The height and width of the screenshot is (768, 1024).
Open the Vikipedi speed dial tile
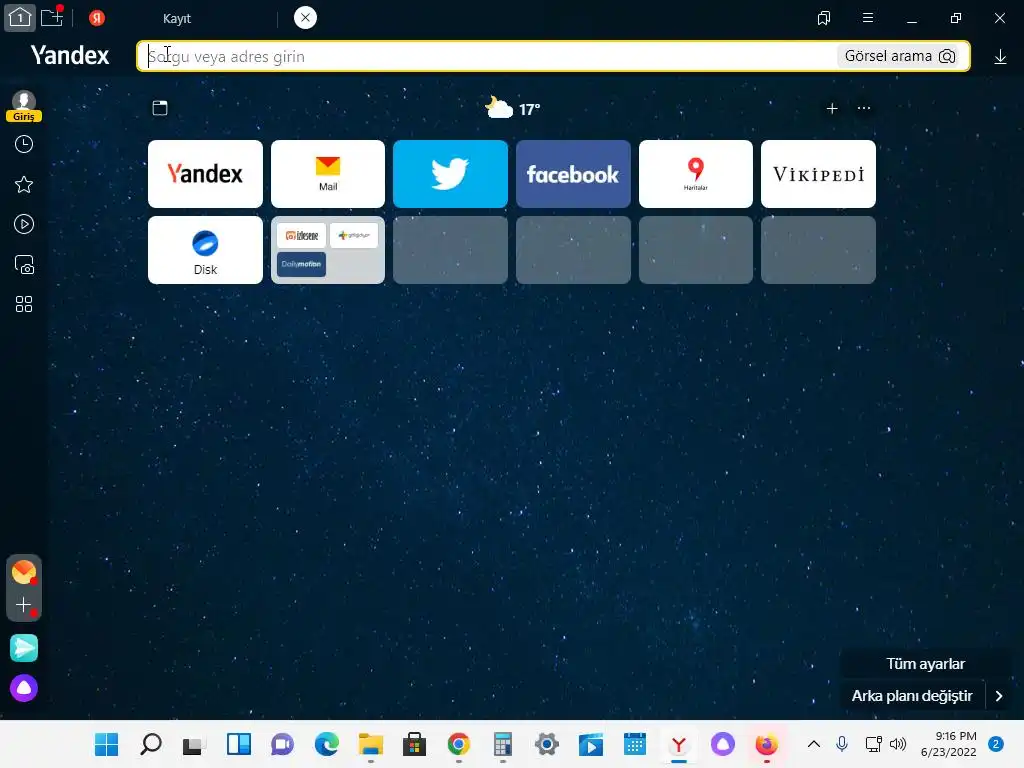818,174
